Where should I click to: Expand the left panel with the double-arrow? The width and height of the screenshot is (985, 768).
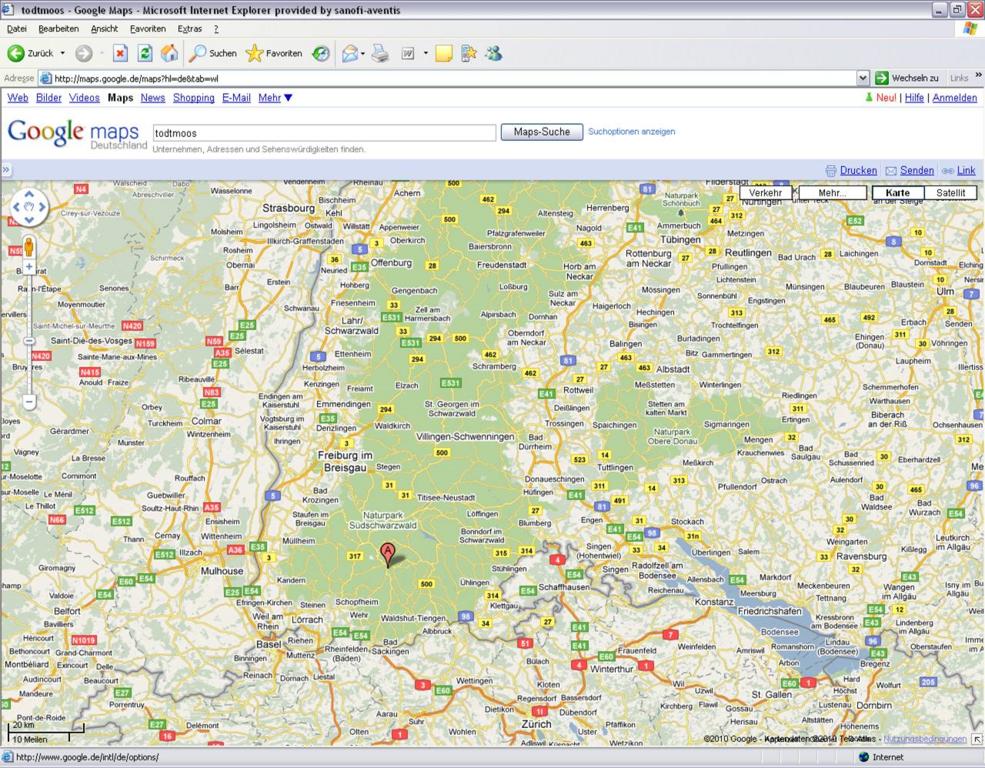(x=6, y=170)
